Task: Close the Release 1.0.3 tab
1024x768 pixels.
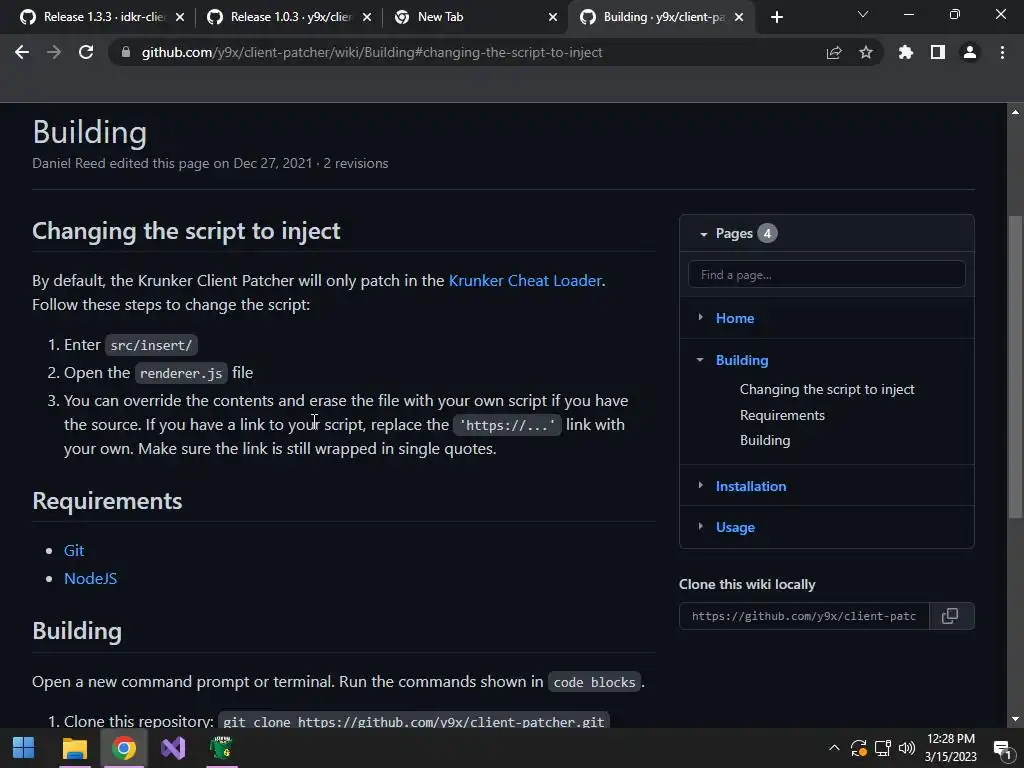Action: (367, 17)
